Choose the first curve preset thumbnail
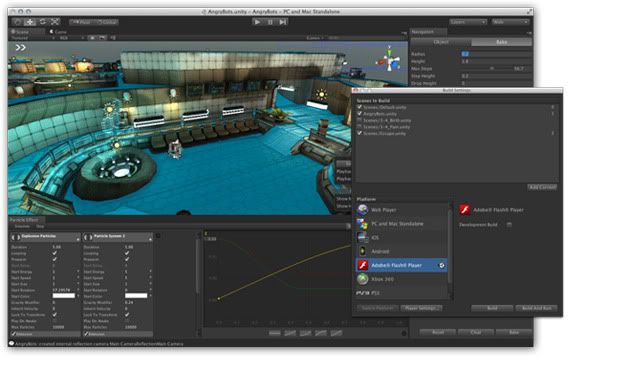The height and width of the screenshot is (373, 620). [x=274, y=333]
